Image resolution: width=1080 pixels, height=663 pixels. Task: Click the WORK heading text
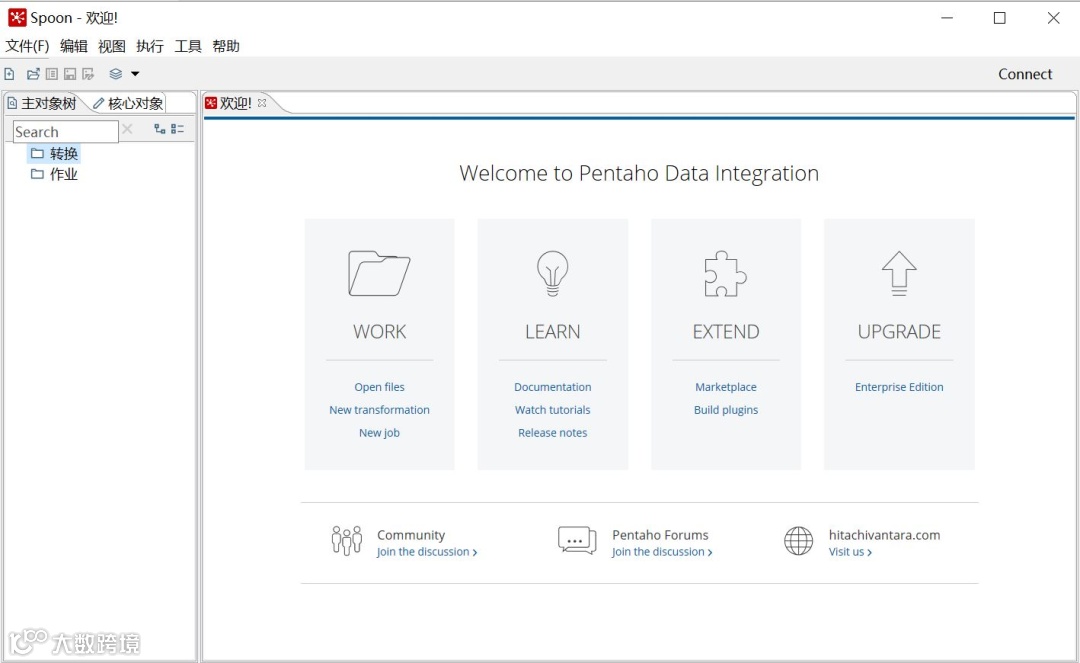(380, 332)
